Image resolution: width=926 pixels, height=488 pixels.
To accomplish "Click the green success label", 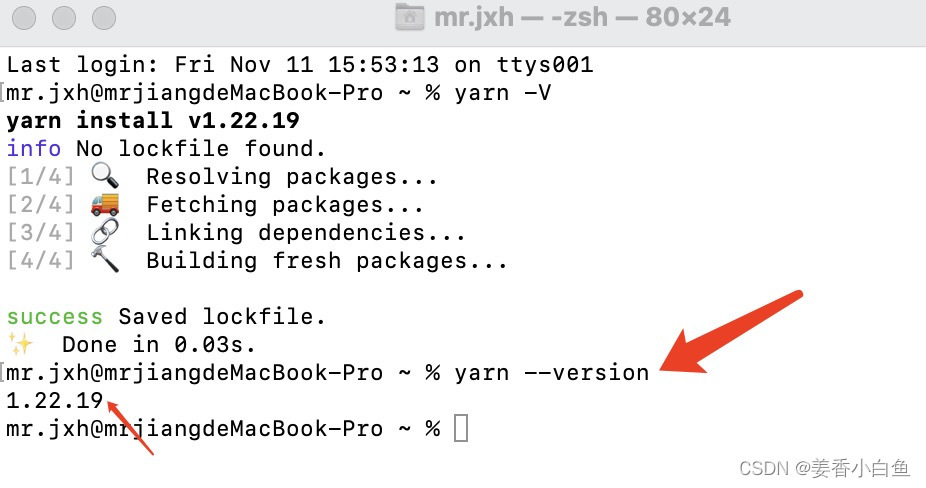I will pyautogui.click(x=54, y=317).
